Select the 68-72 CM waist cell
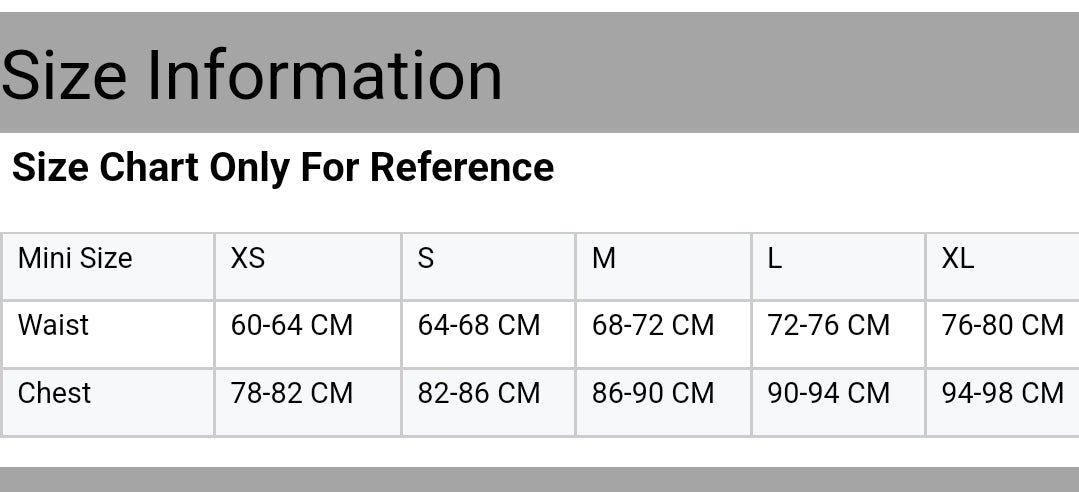Screen dimensions: 1079x492 click(653, 326)
